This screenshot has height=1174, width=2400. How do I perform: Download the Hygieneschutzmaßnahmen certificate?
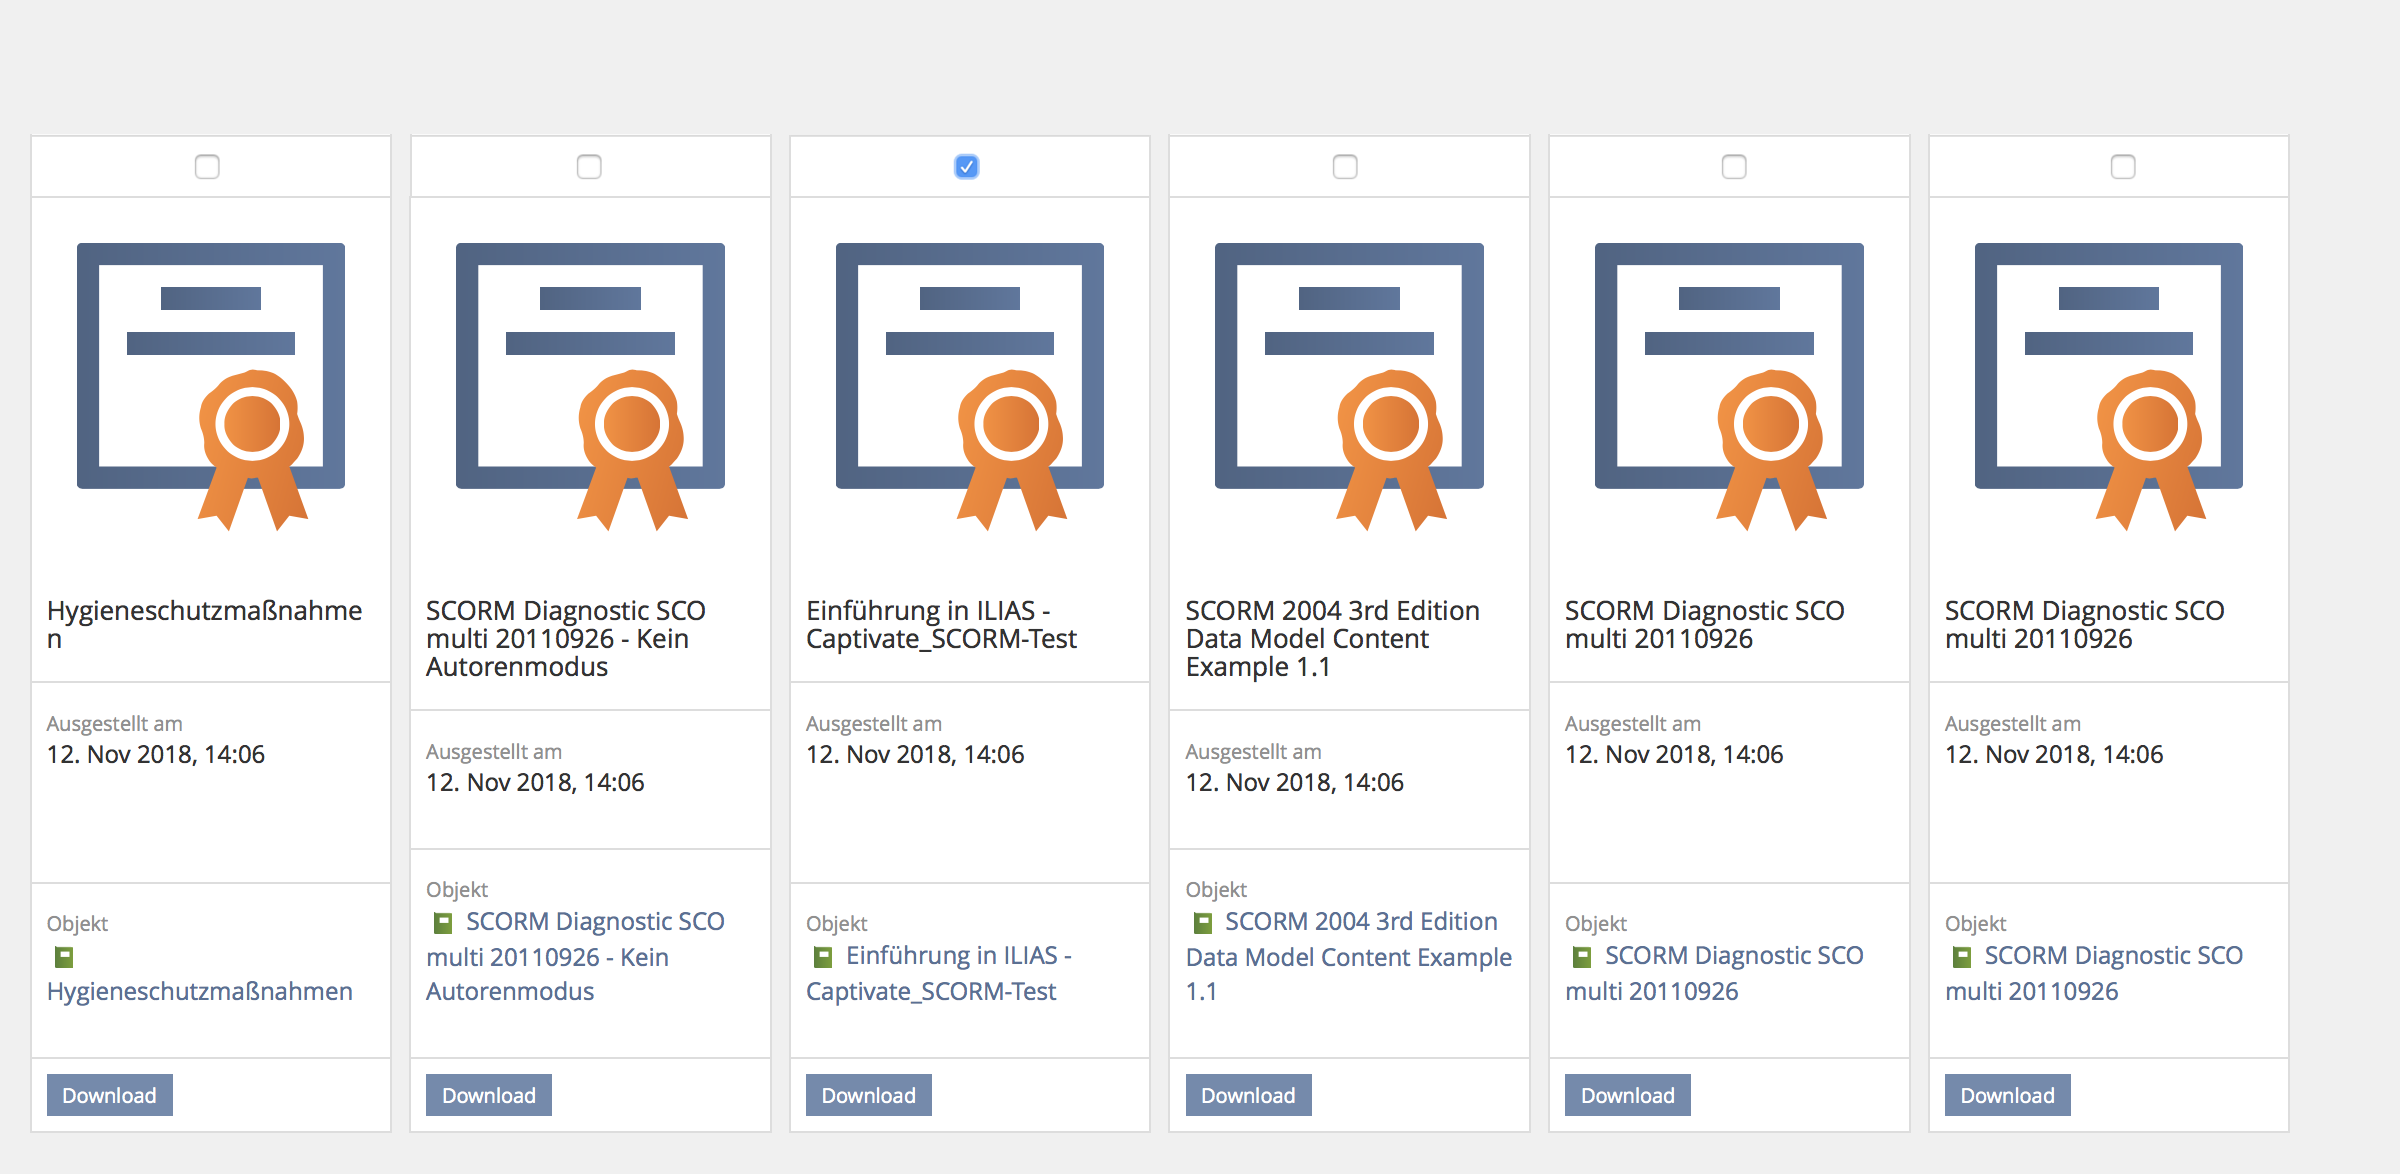[x=109, y=1095]
